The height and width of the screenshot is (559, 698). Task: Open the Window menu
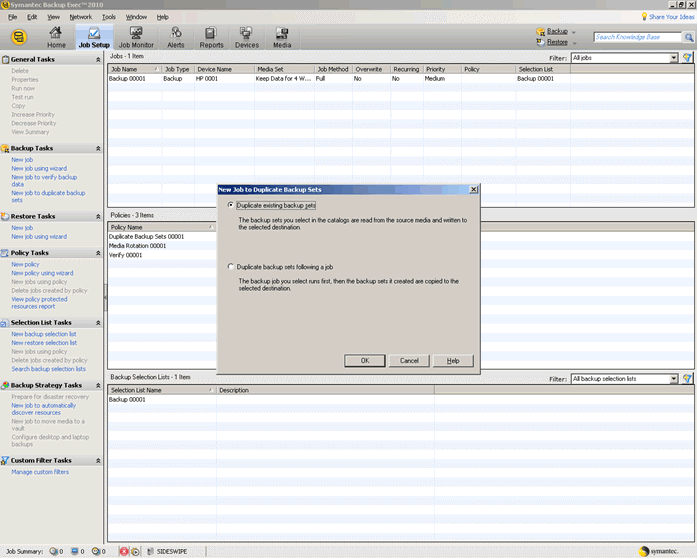(x=136, y=17)
